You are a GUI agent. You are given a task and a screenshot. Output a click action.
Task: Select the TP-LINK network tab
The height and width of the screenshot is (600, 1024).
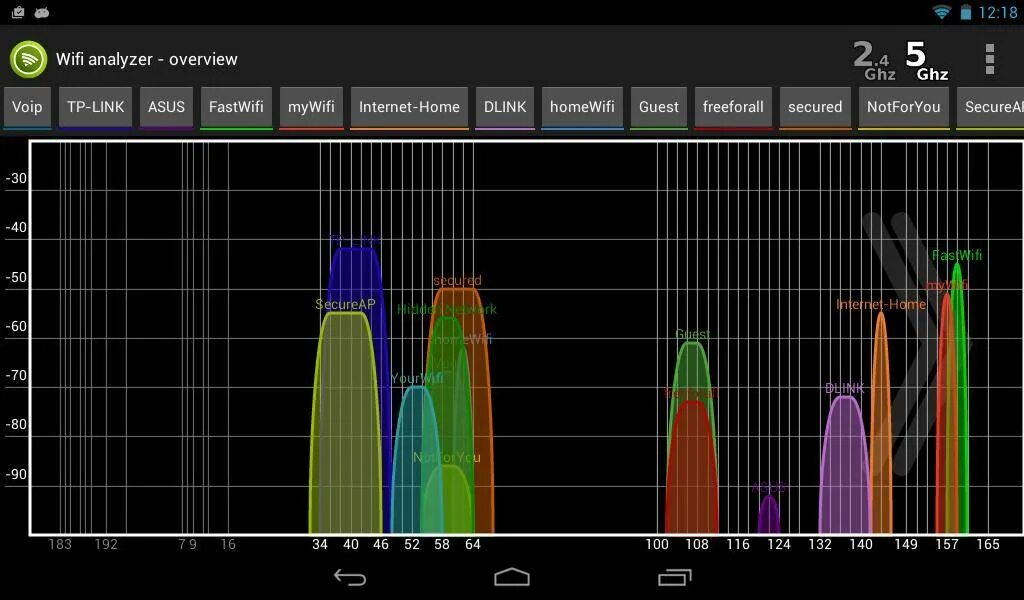95,106
